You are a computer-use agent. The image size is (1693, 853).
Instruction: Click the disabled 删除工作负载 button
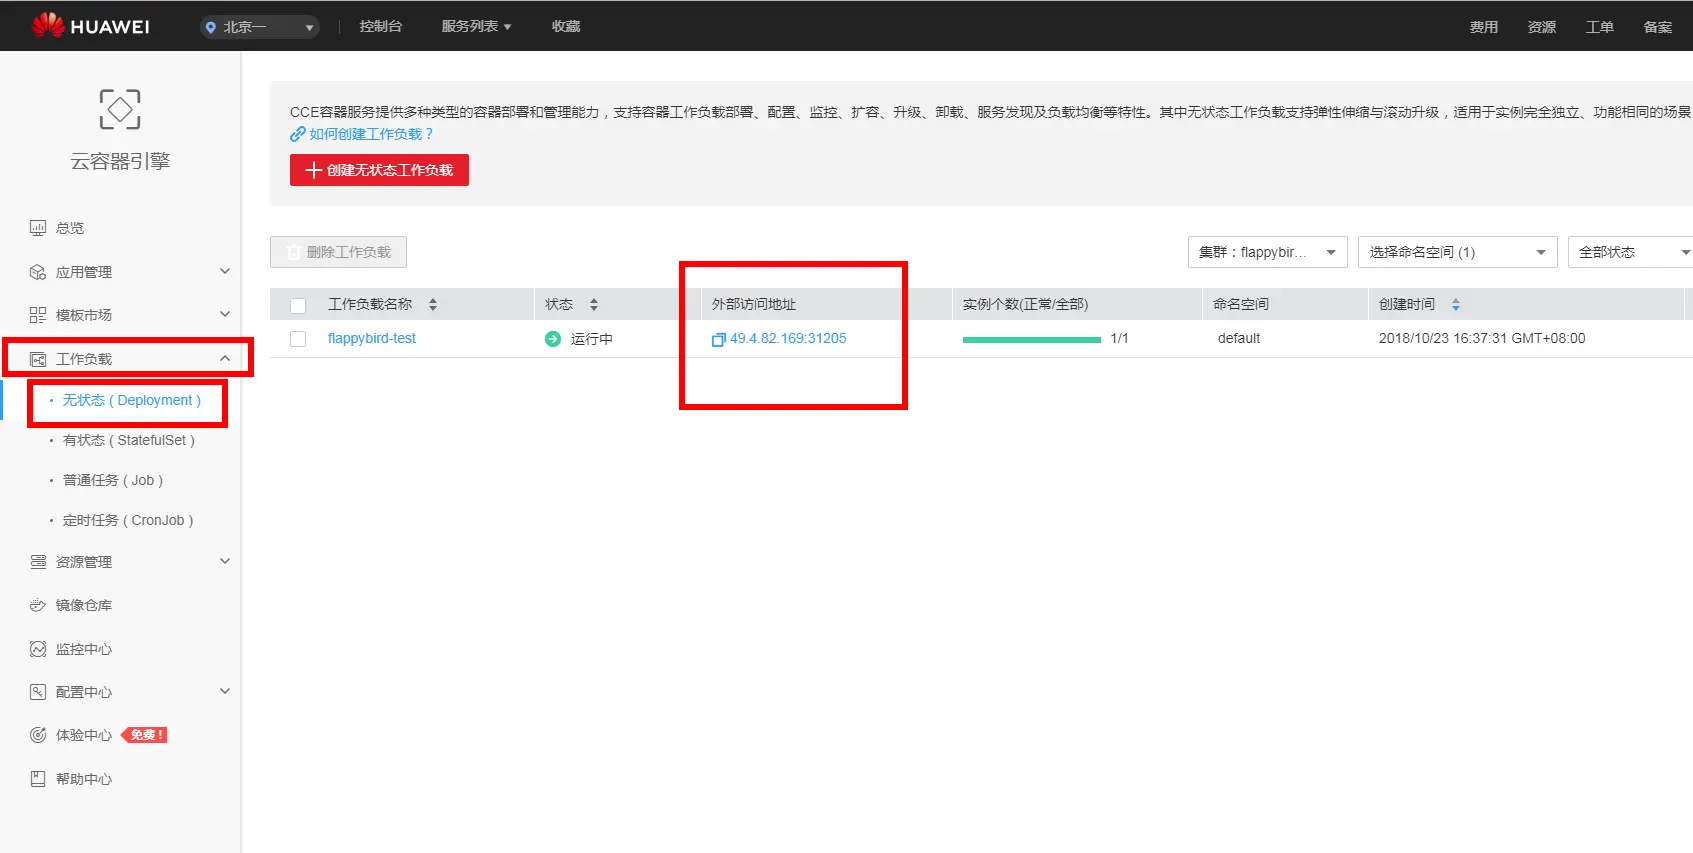[338, 252]
